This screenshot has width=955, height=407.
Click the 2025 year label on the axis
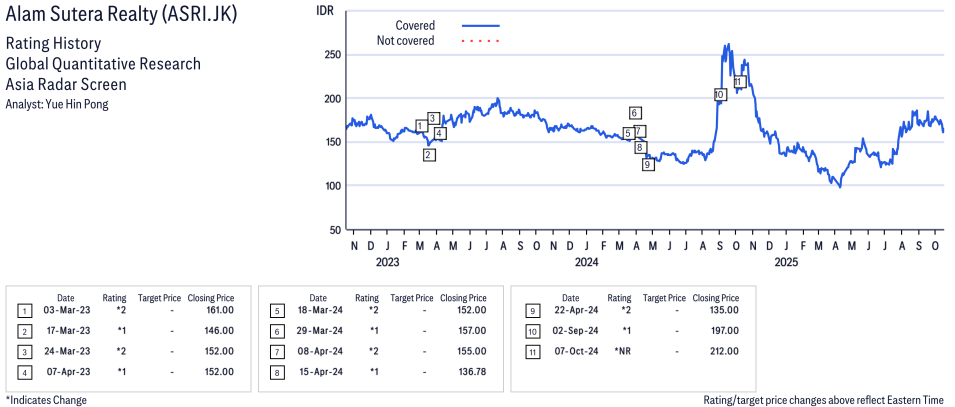point(787,263)
